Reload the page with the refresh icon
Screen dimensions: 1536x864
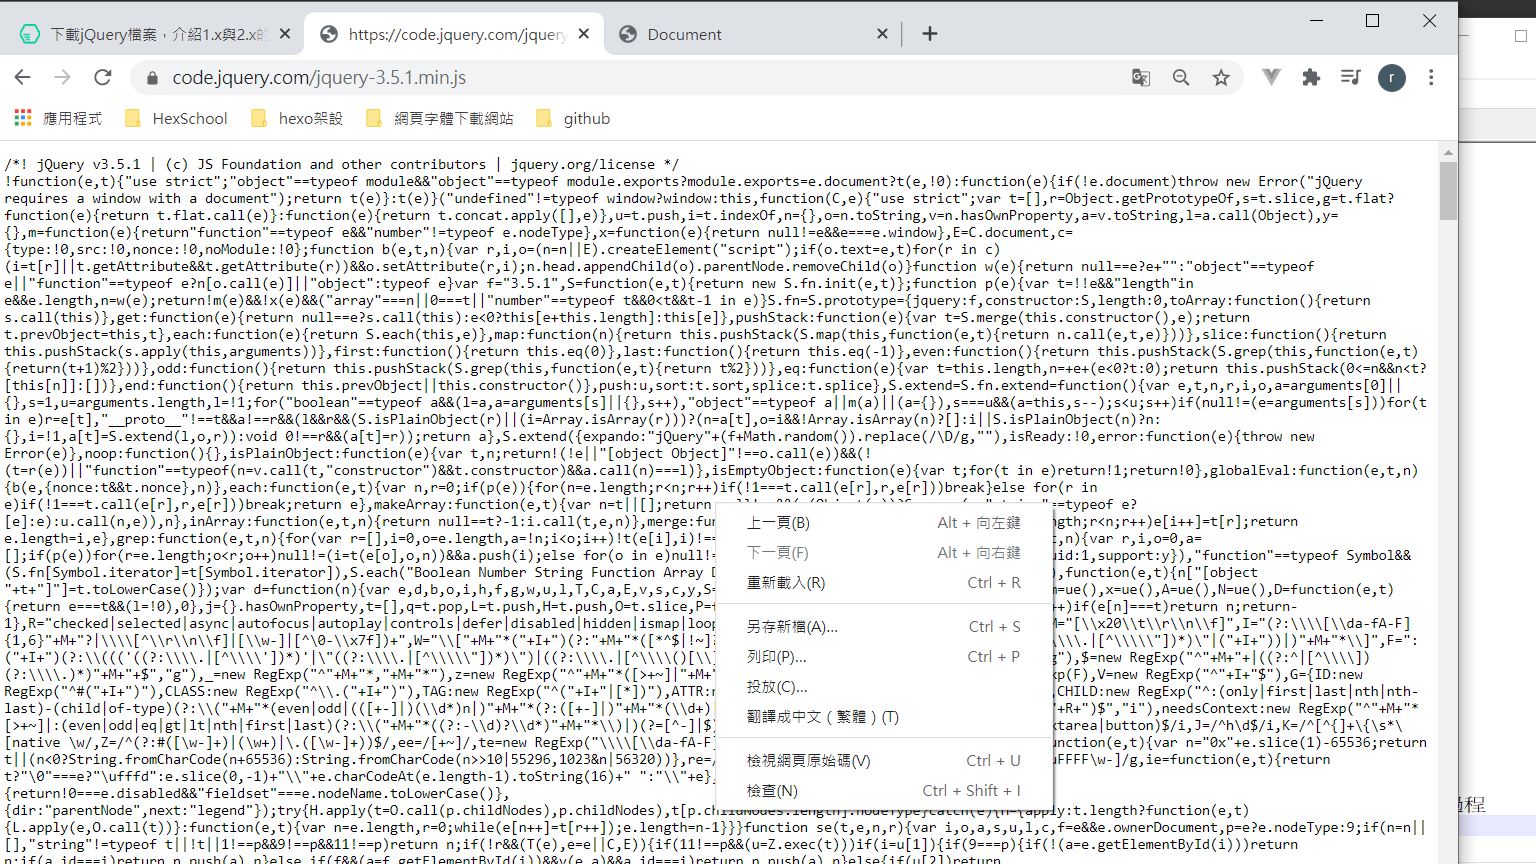coord(102,77)
